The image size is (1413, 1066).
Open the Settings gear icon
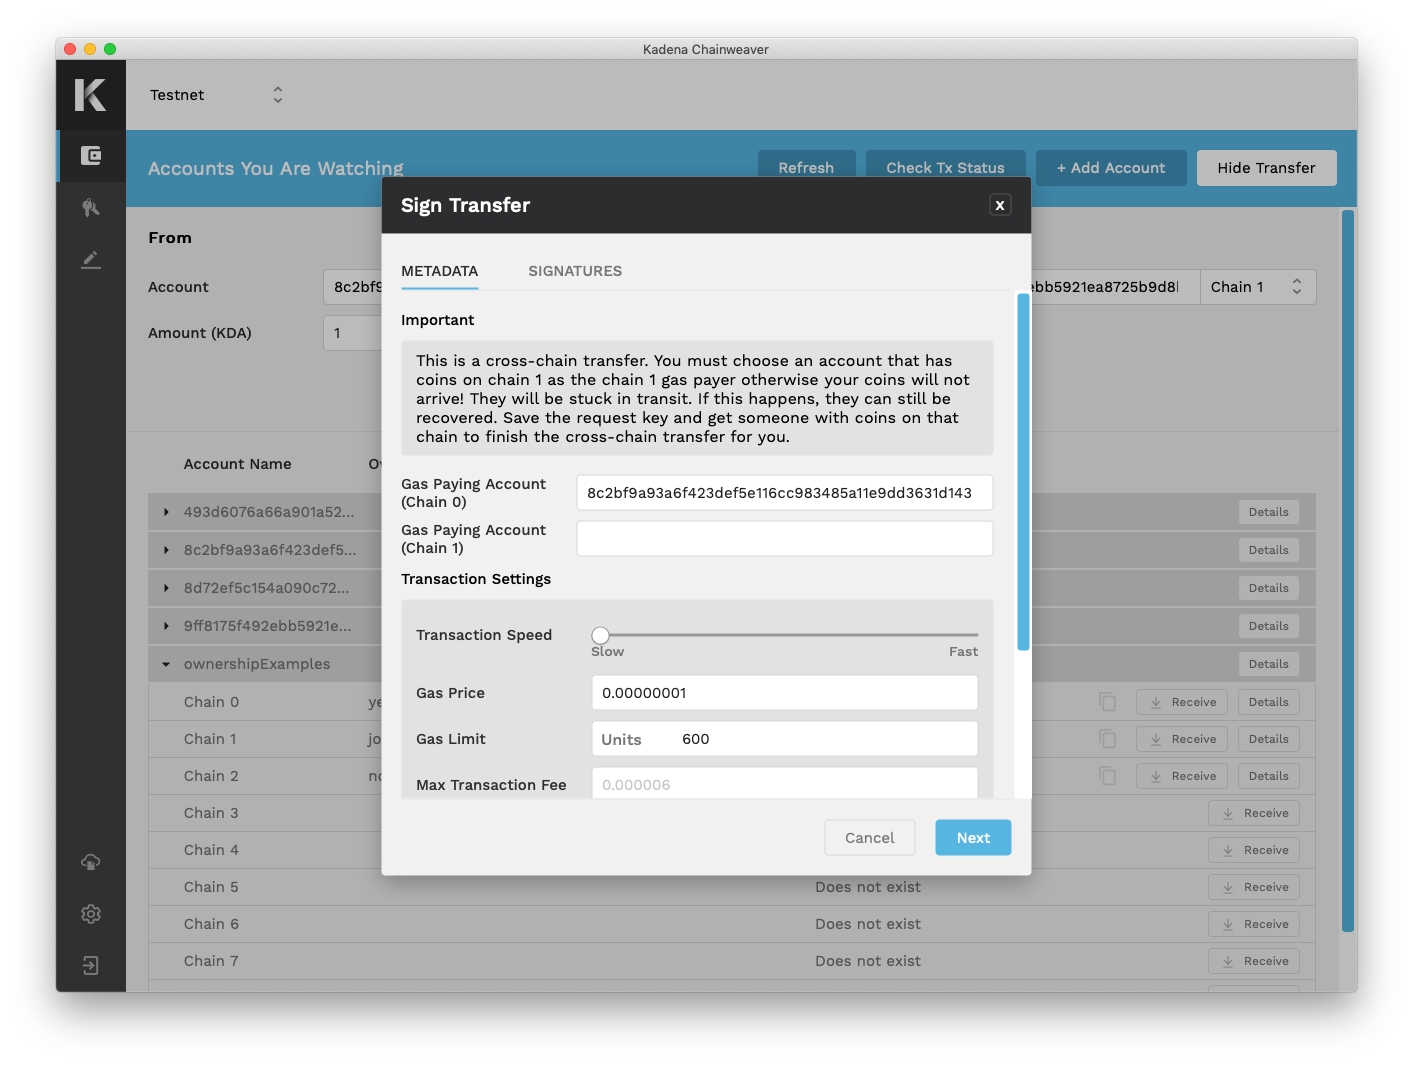coord(91,914)
